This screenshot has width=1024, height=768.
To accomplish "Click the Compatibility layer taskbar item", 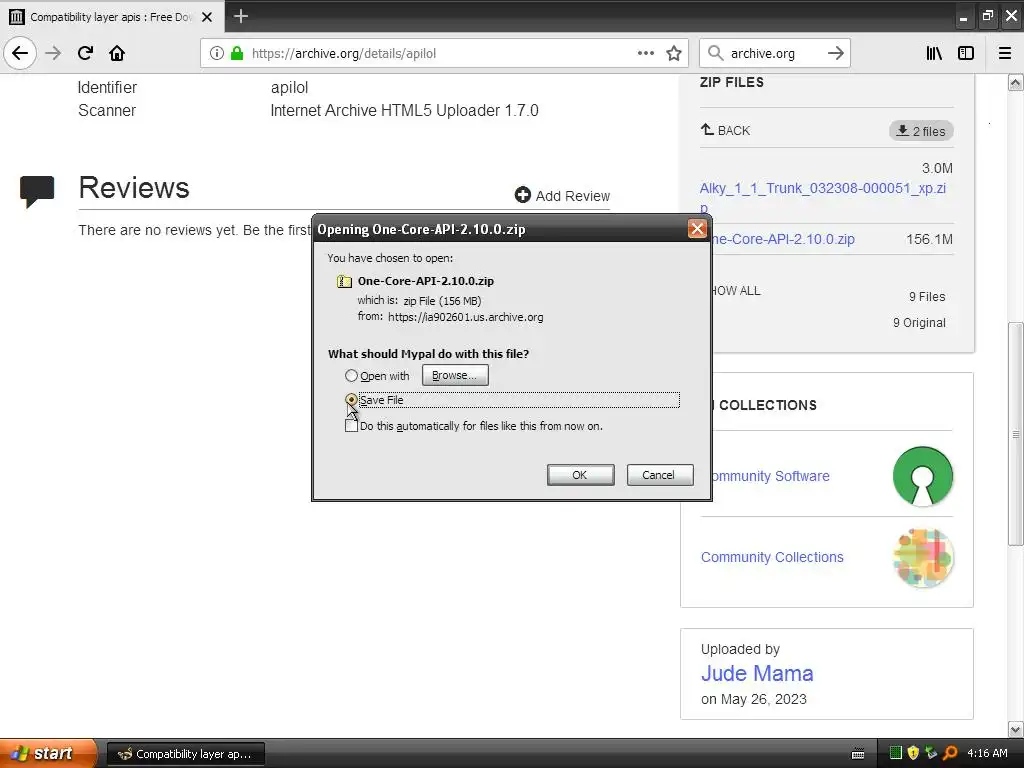I will (x=185, y=754).
